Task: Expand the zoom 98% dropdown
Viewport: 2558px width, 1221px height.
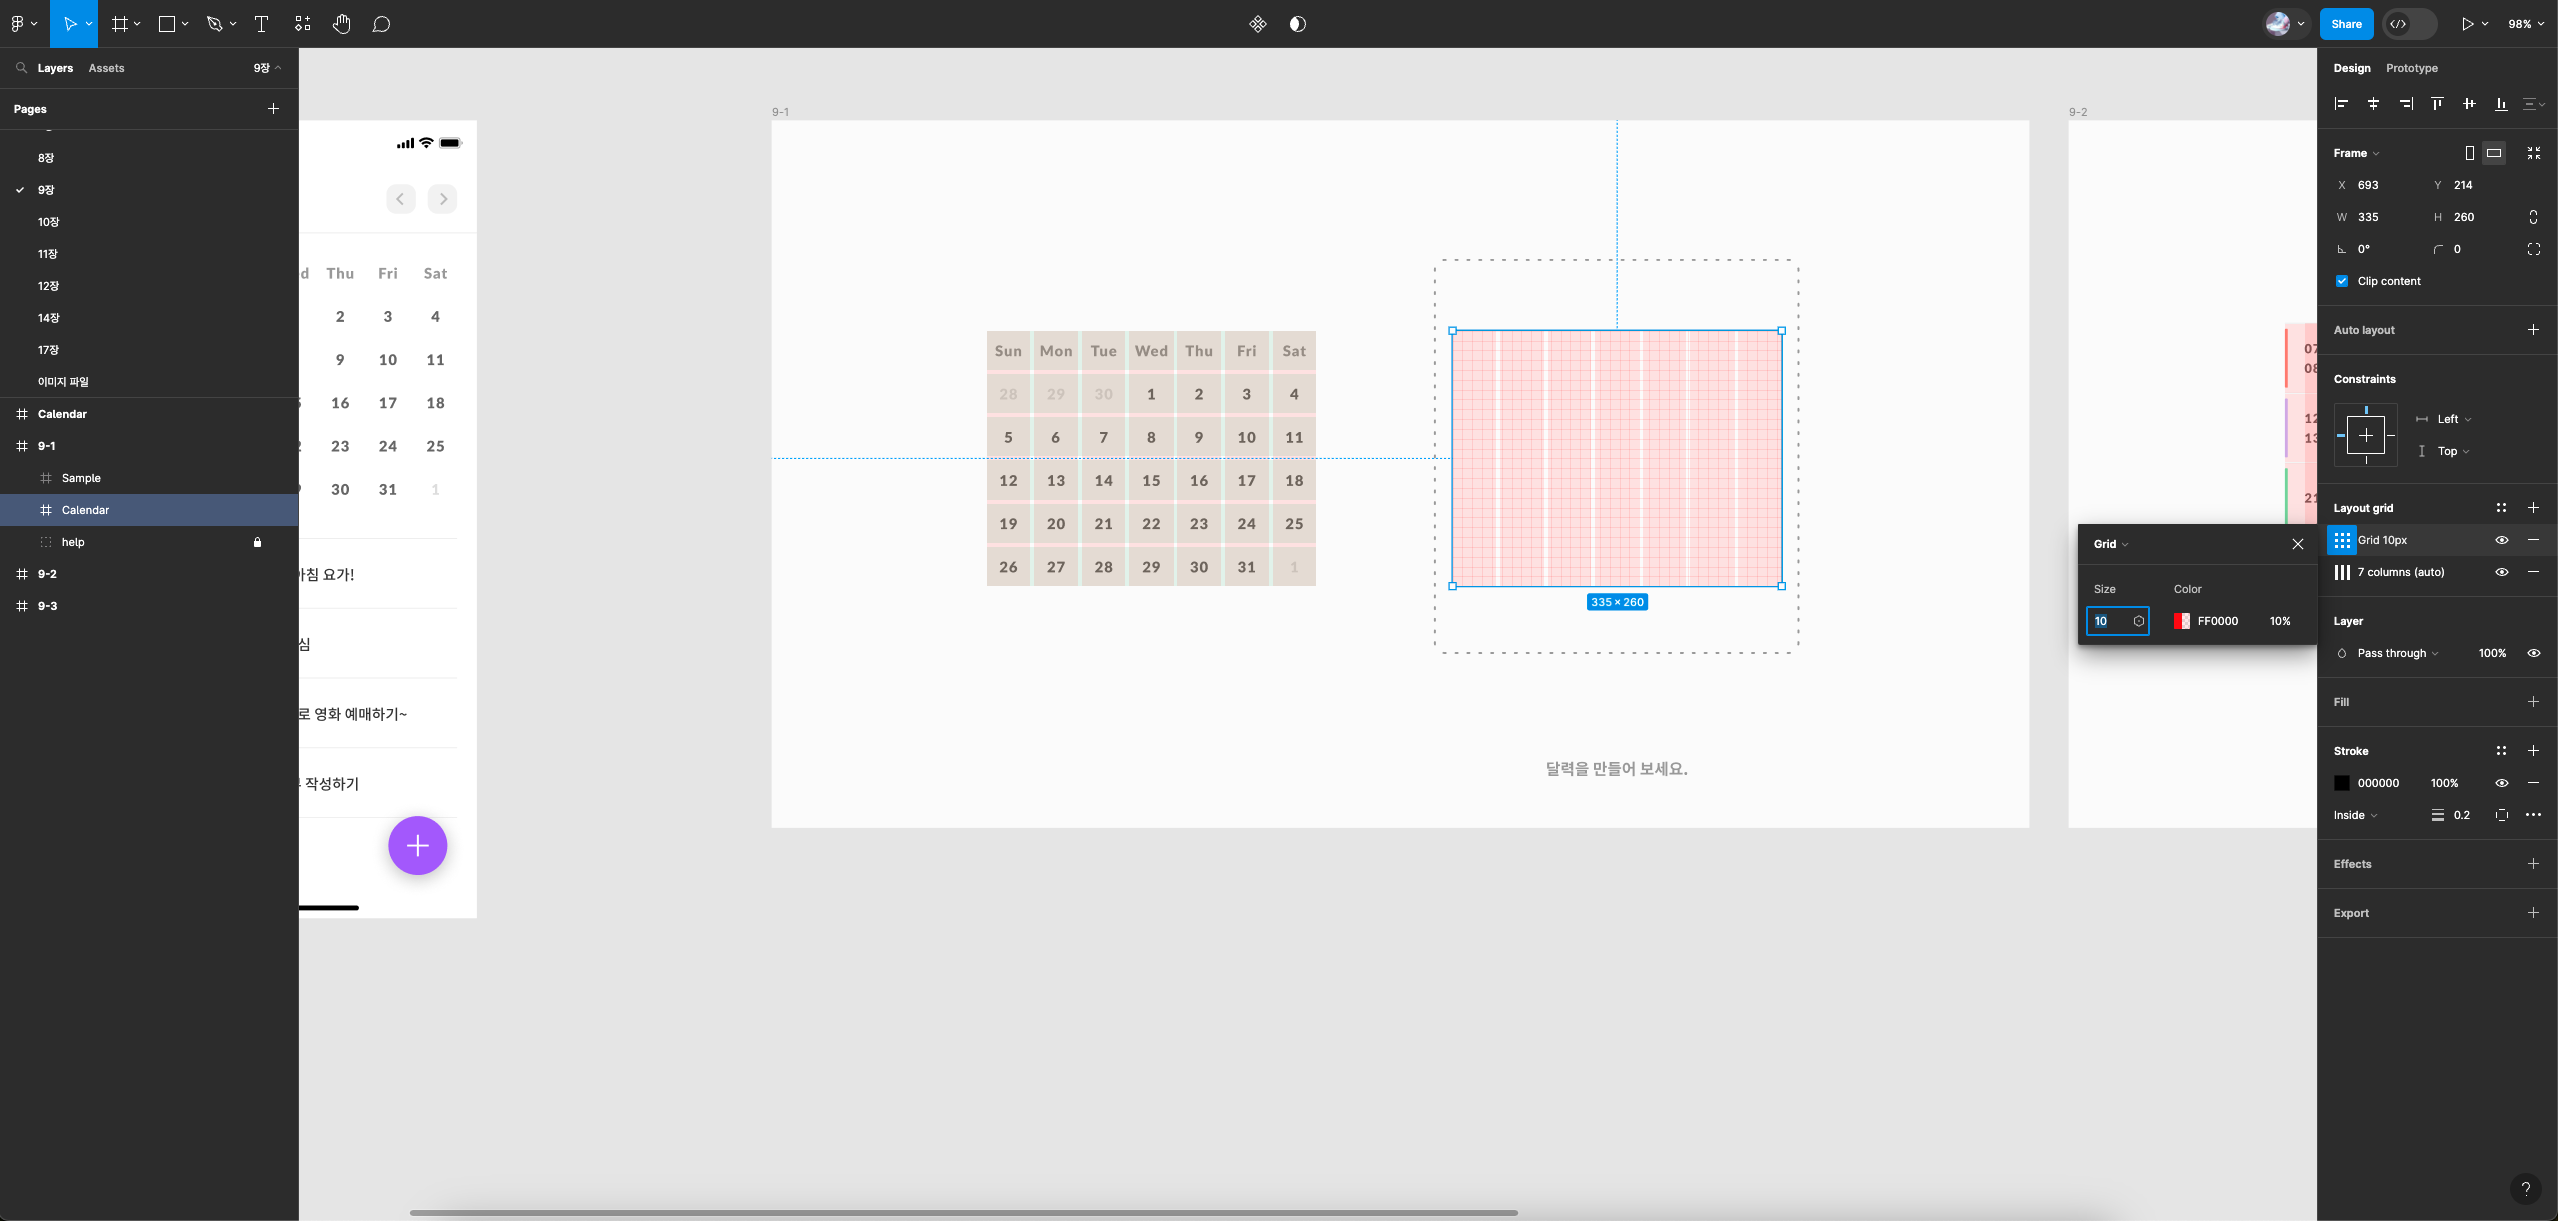Action: tap(2525, 24)
